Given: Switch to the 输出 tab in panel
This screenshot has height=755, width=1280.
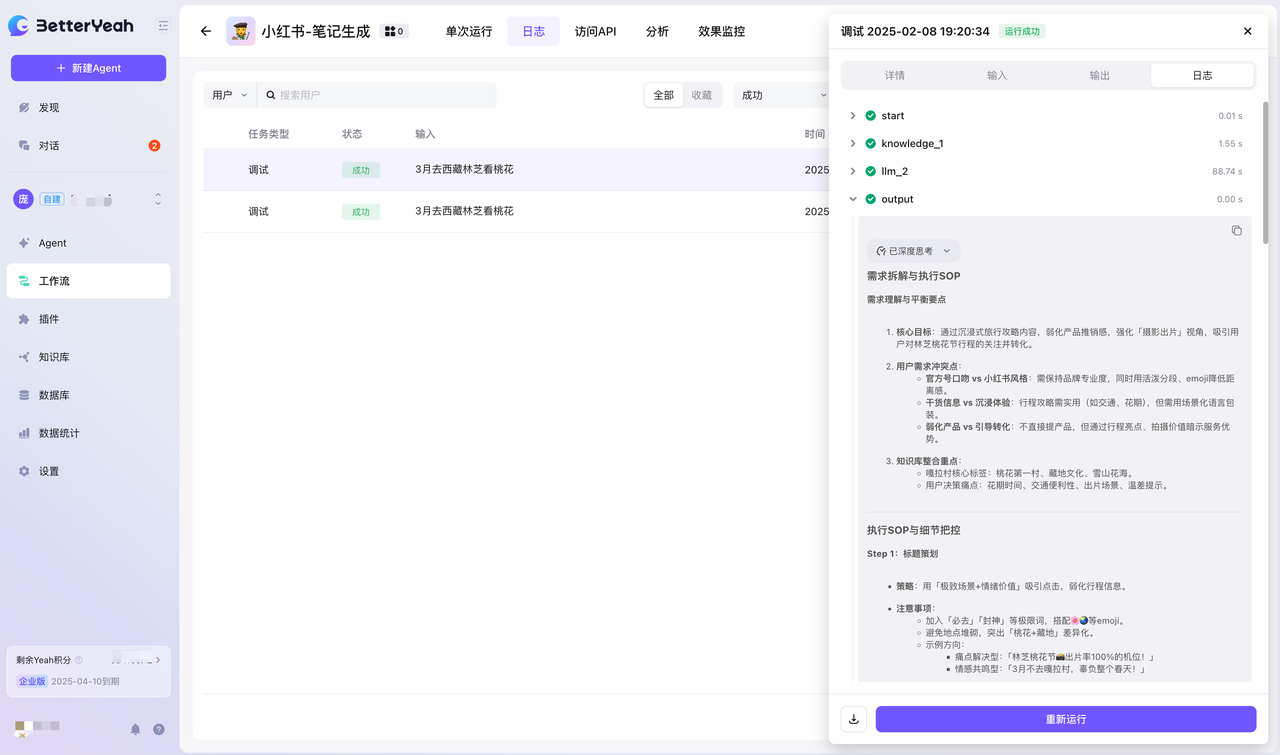Looking at the screenshot, I should coord(1099,75).
